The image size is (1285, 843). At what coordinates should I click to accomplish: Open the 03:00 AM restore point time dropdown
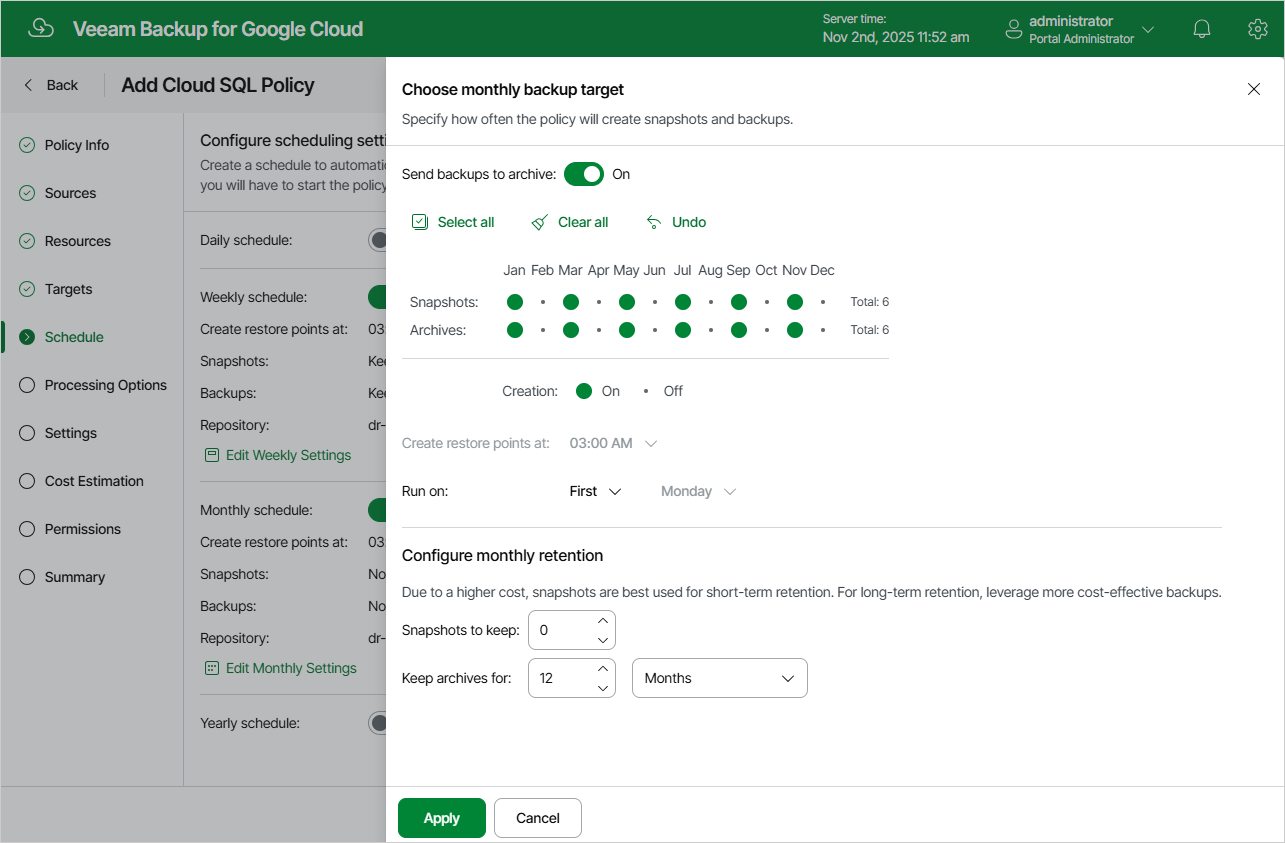click(x=614, y=443)
